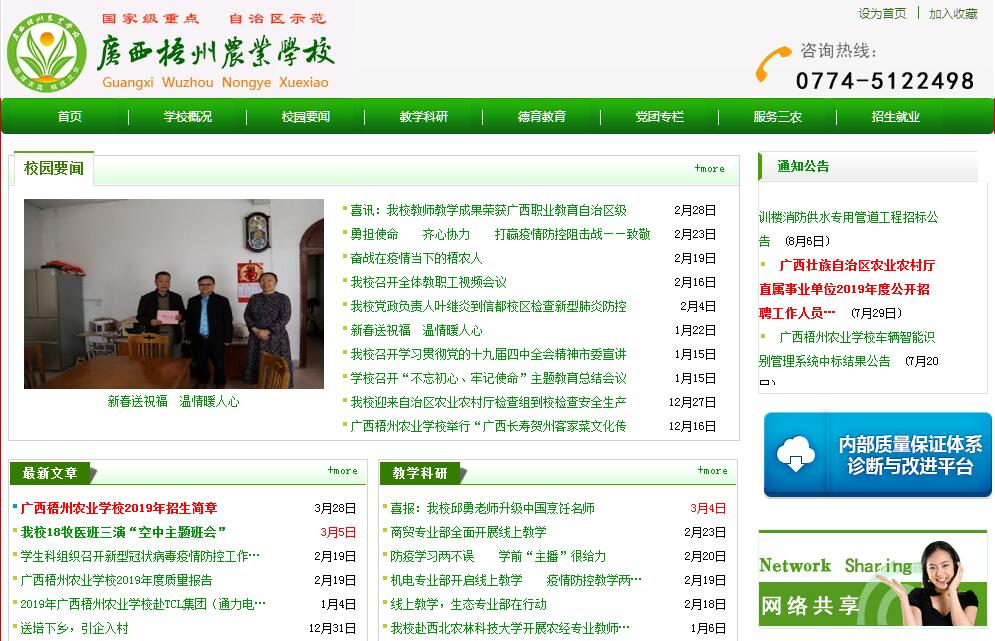995x641 pixels.
Task: Open 首页 in navigation bar
Action: click(x=70, y=117)
